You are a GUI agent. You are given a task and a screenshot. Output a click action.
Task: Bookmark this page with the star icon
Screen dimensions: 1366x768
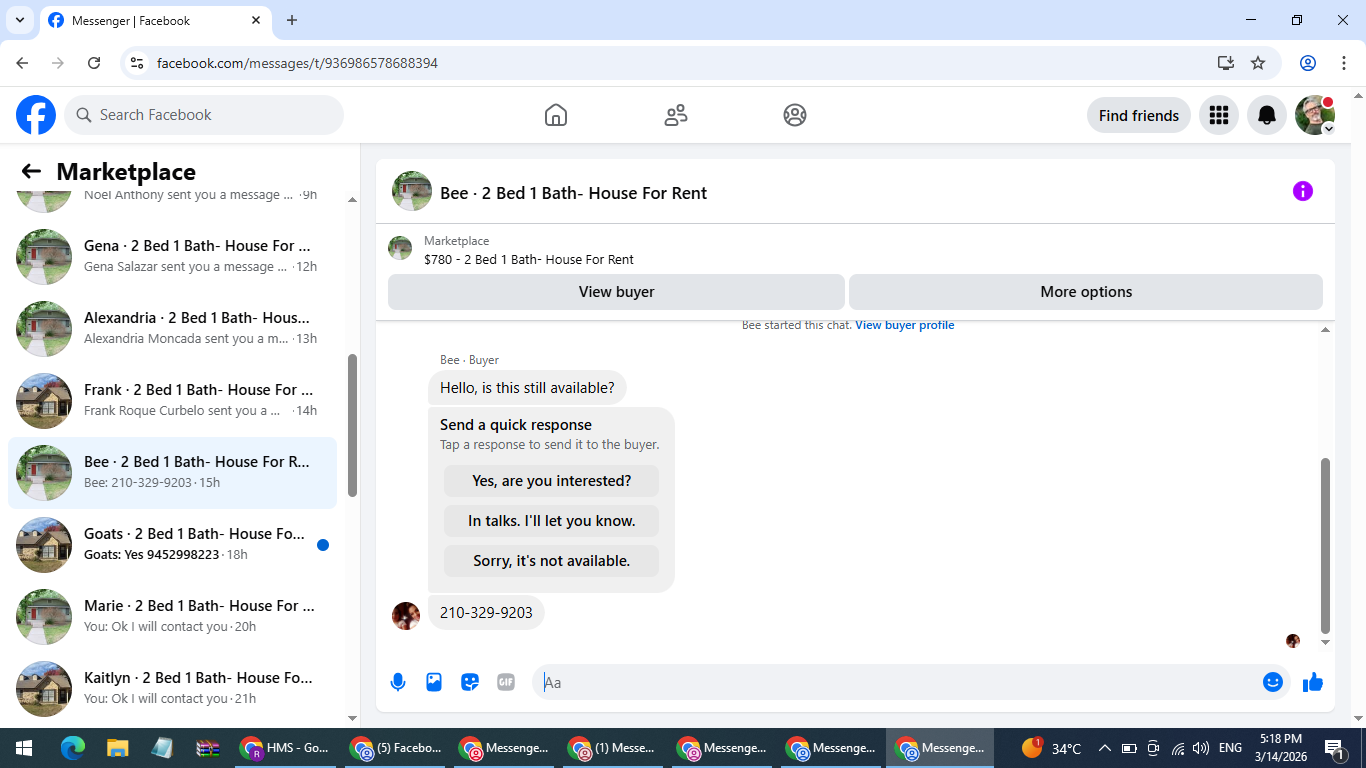click(1258, 63)
